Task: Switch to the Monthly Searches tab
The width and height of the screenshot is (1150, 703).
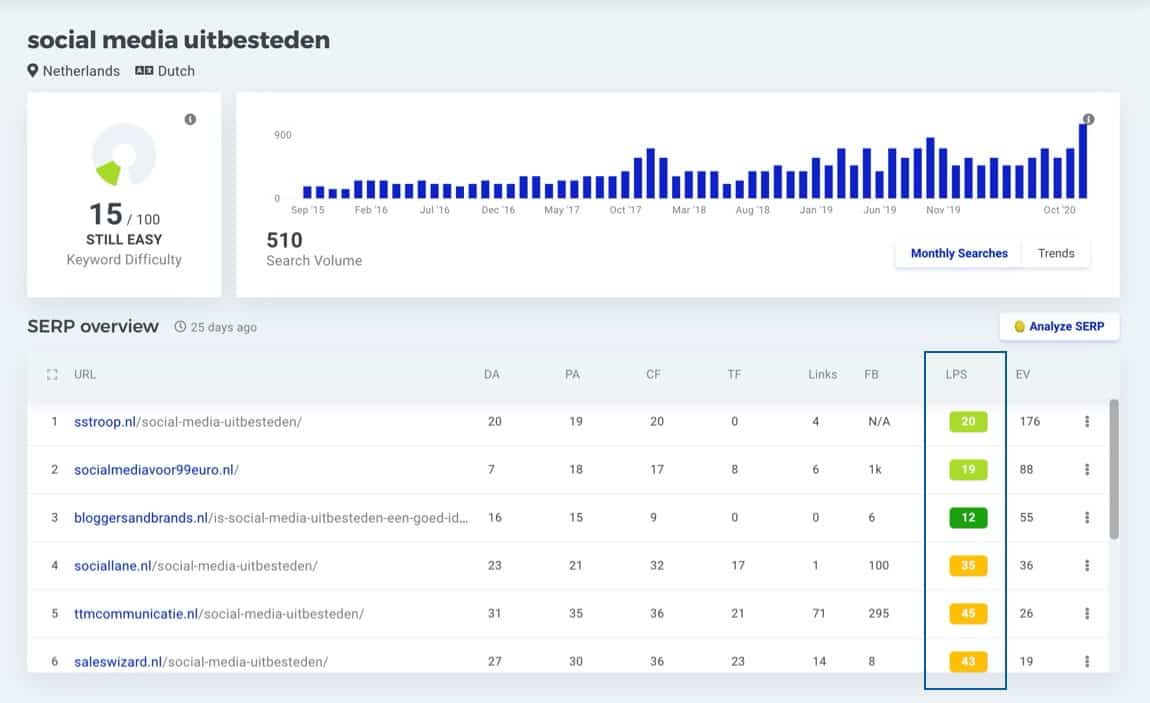Action: (959, 253)
